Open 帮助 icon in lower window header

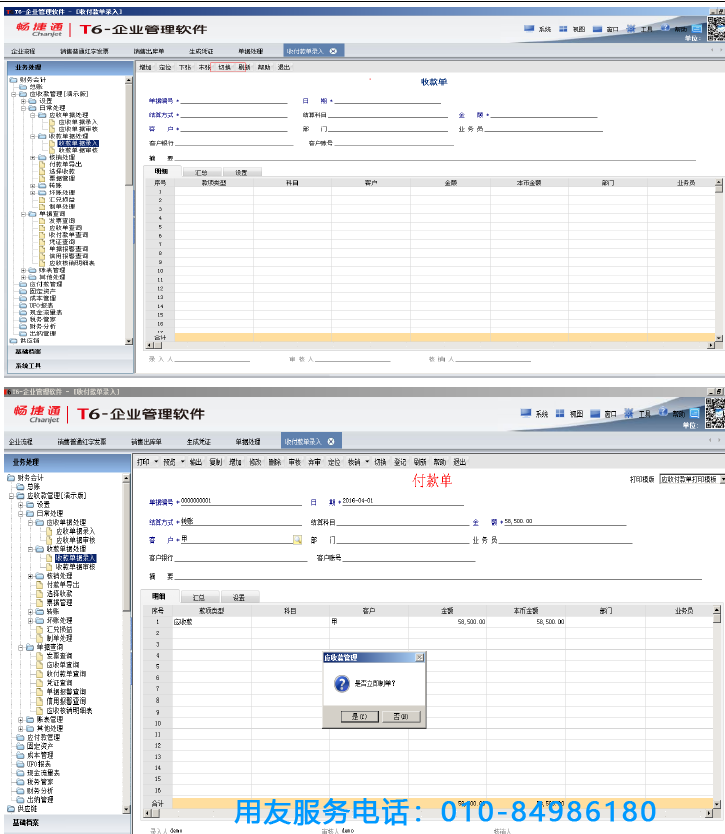click(x=663, y=412)
